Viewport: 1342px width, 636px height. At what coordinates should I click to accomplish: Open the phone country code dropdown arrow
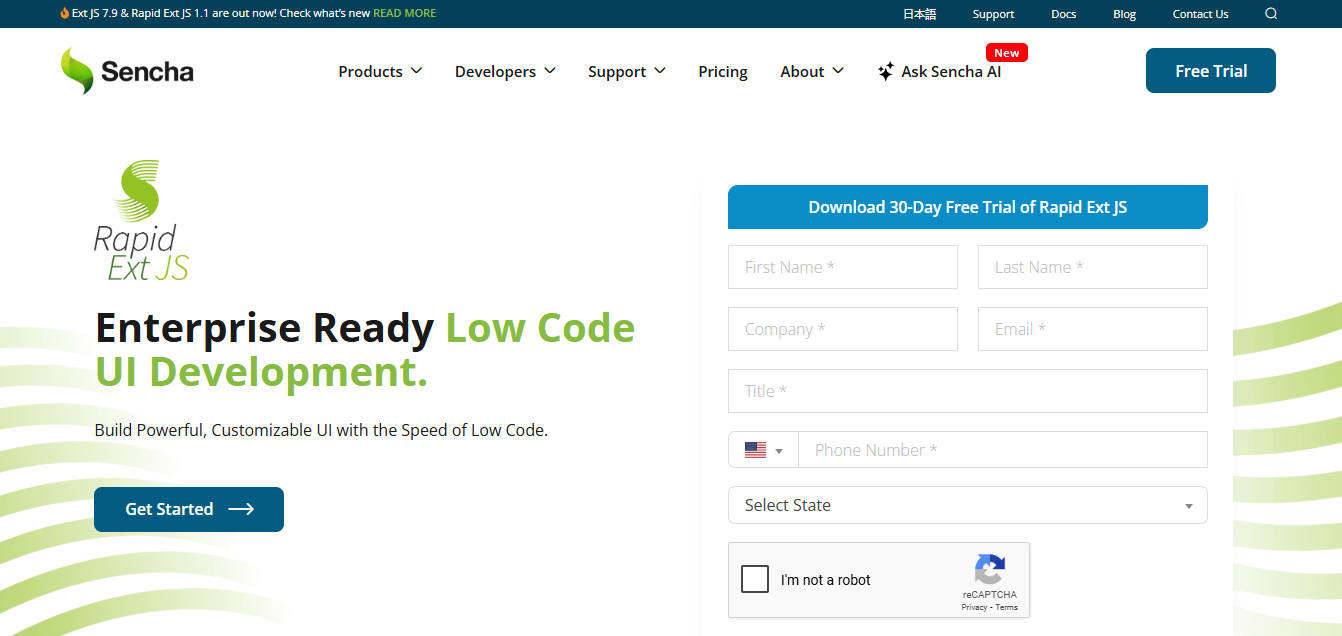click(779, 451)
